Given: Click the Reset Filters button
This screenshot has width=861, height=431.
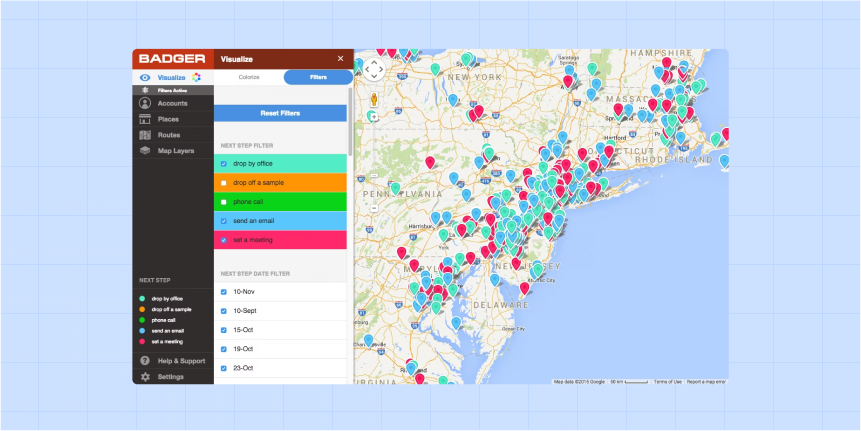Looking at the screenshot, I should click(280, 113).
